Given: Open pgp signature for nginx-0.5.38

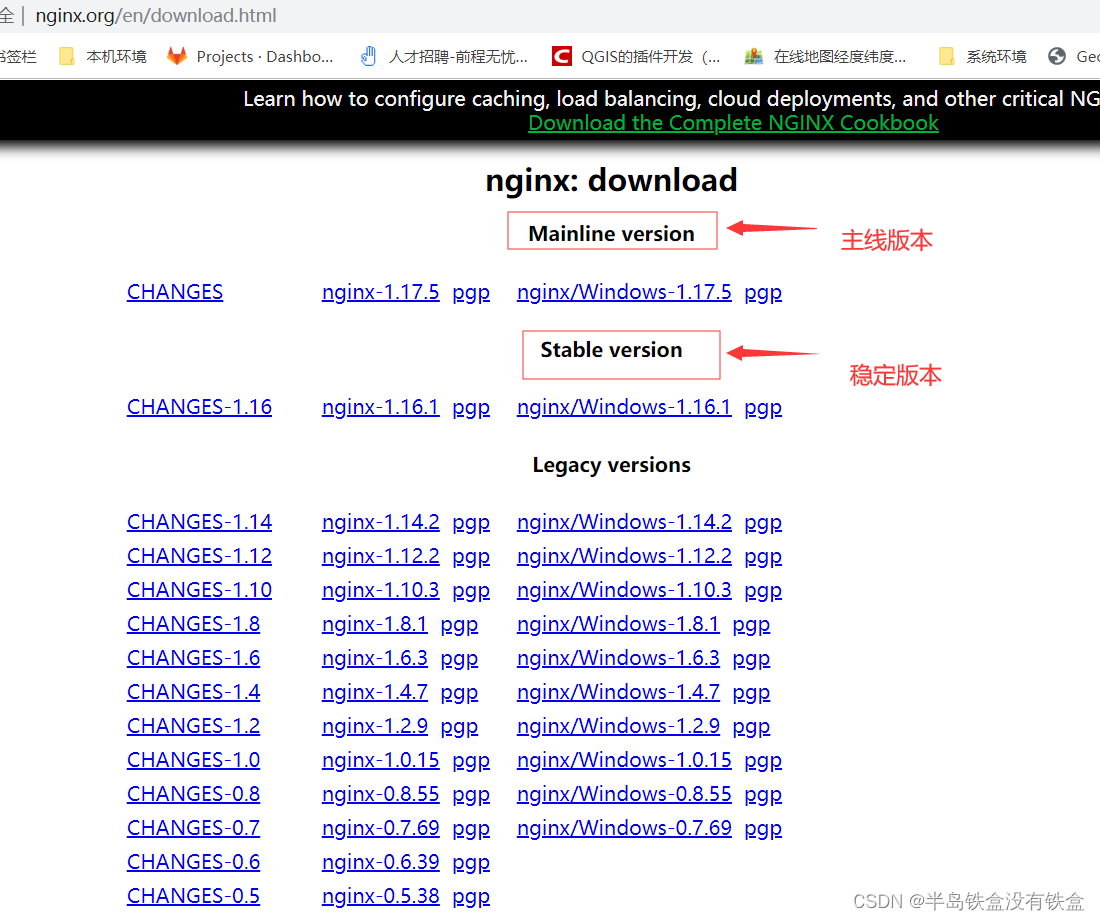Looking at the screenshot, I should pyautogui.click(x=471, y=898).
